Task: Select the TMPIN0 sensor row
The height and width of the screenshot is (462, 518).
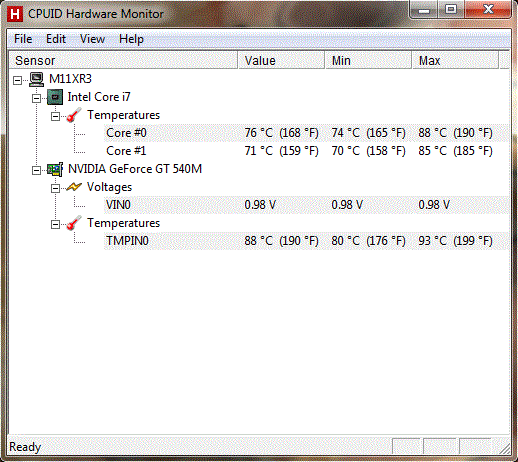Action: click(307, 241)
